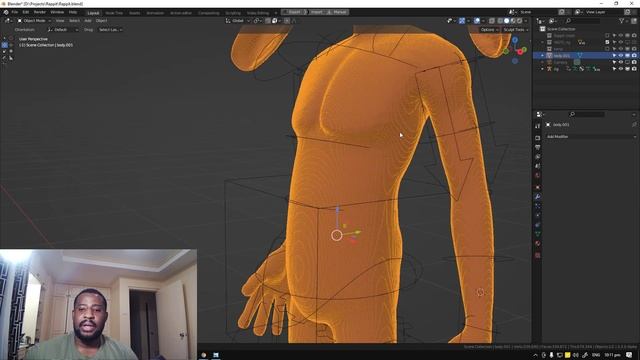Screen dimensions: 640x360
Task: Switch to rendered viewport shading
Action: click(520, 20)
